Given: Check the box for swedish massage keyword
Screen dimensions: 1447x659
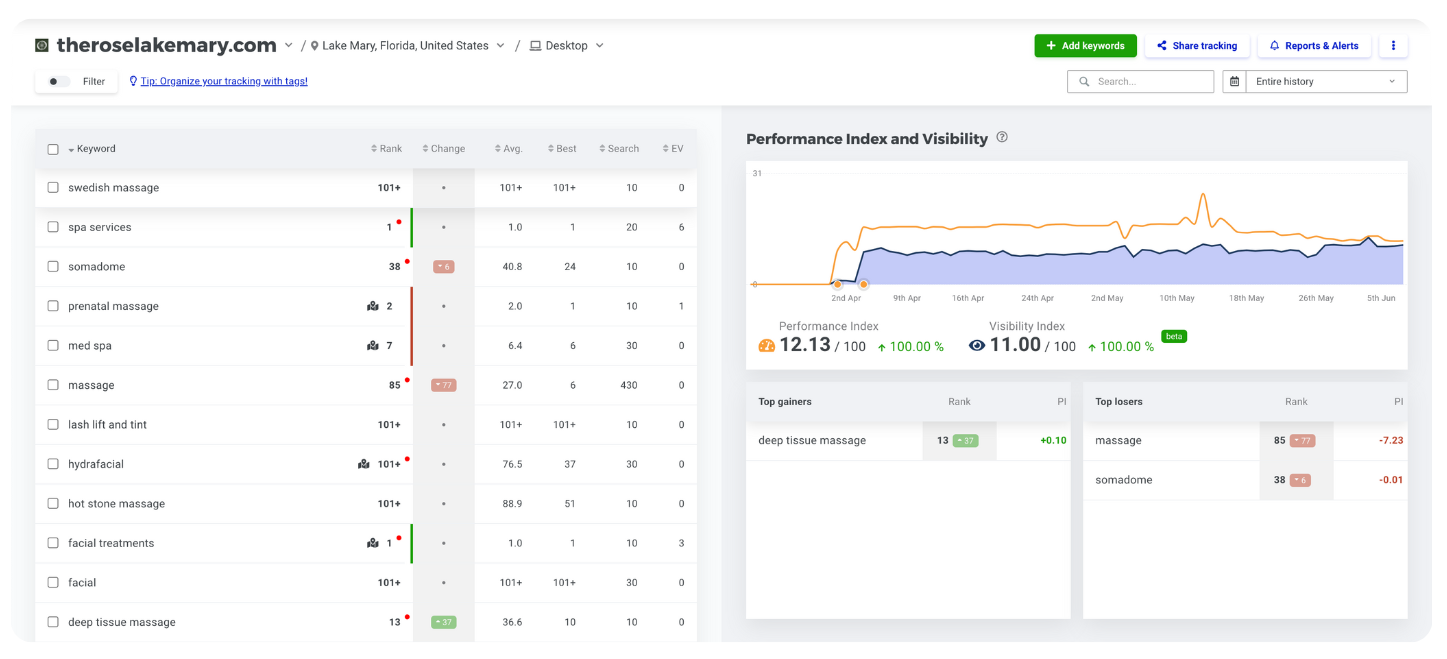Looking at the screenshot, I should [53, 188].
